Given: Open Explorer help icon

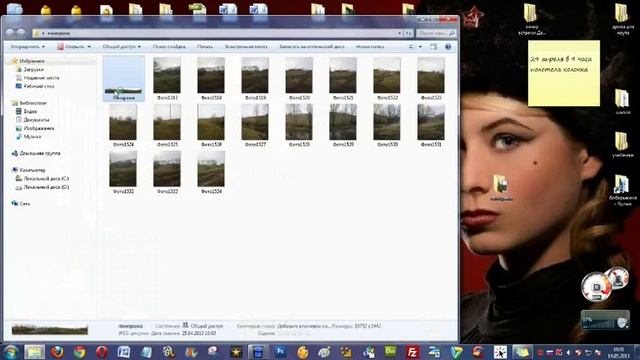Looking at the screenshot, I should pos(448,47).
